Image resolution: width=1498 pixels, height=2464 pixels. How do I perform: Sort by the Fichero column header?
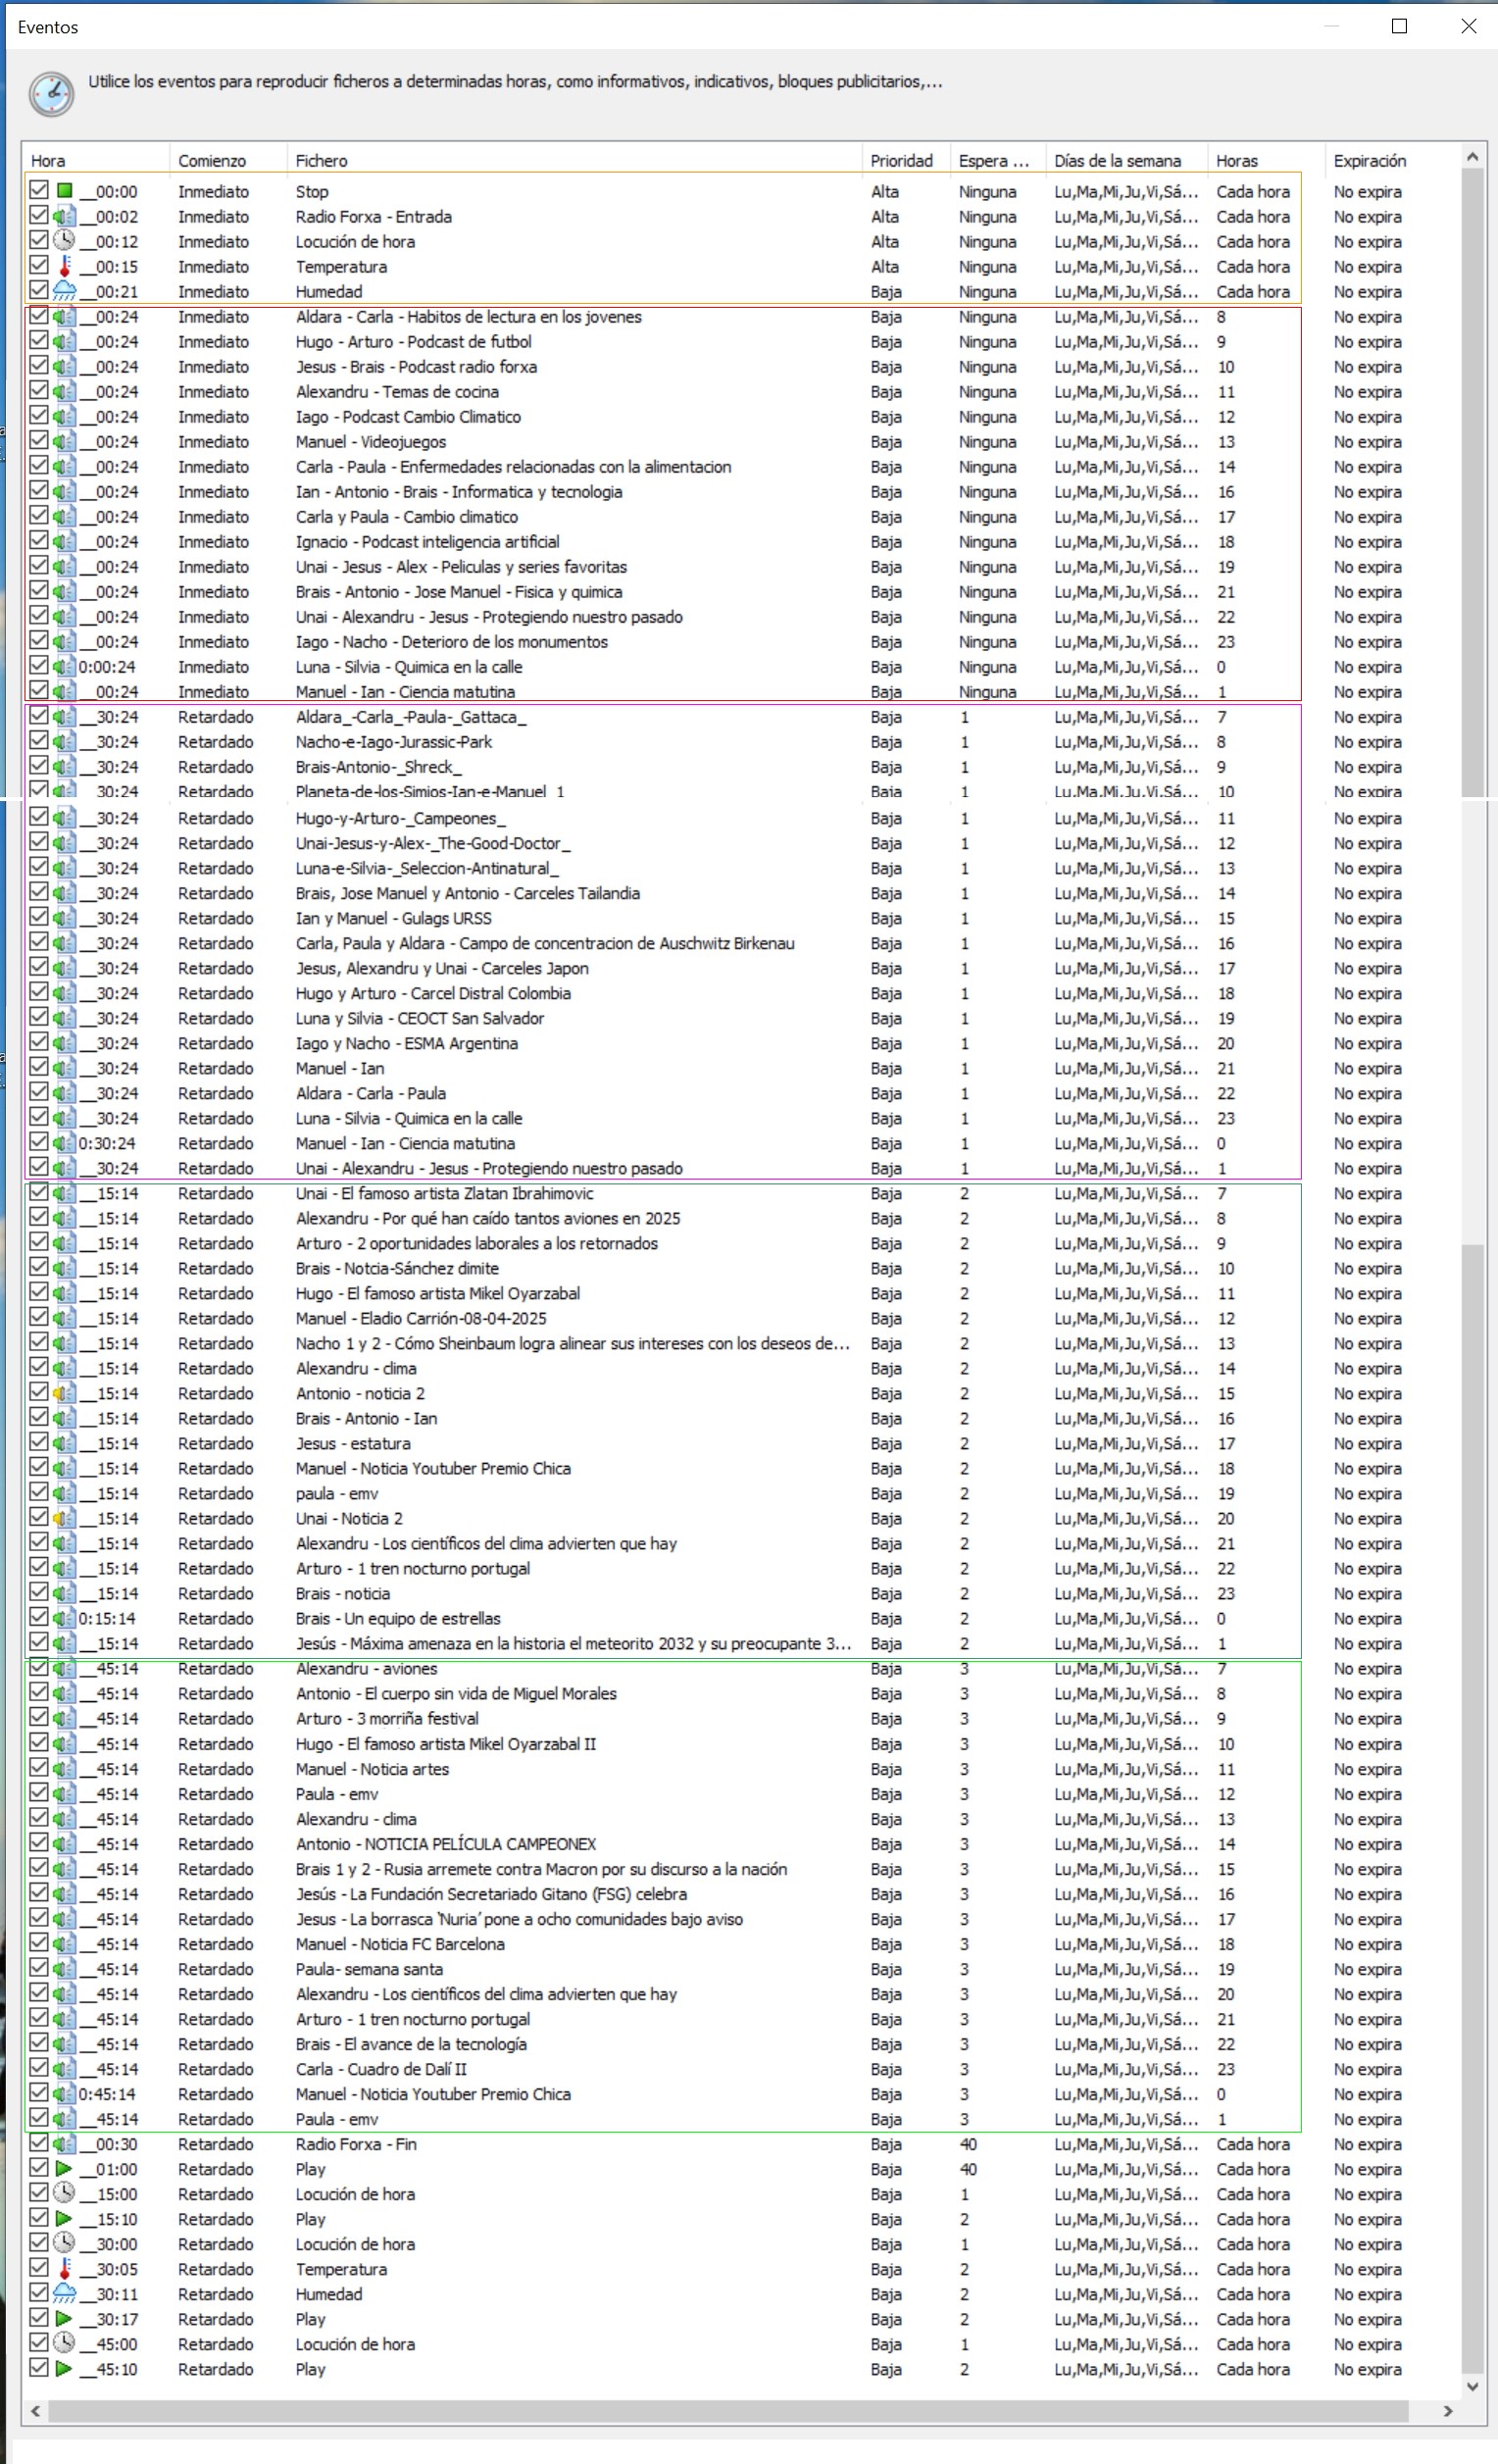pyautogui.click(x=321, y=161)
